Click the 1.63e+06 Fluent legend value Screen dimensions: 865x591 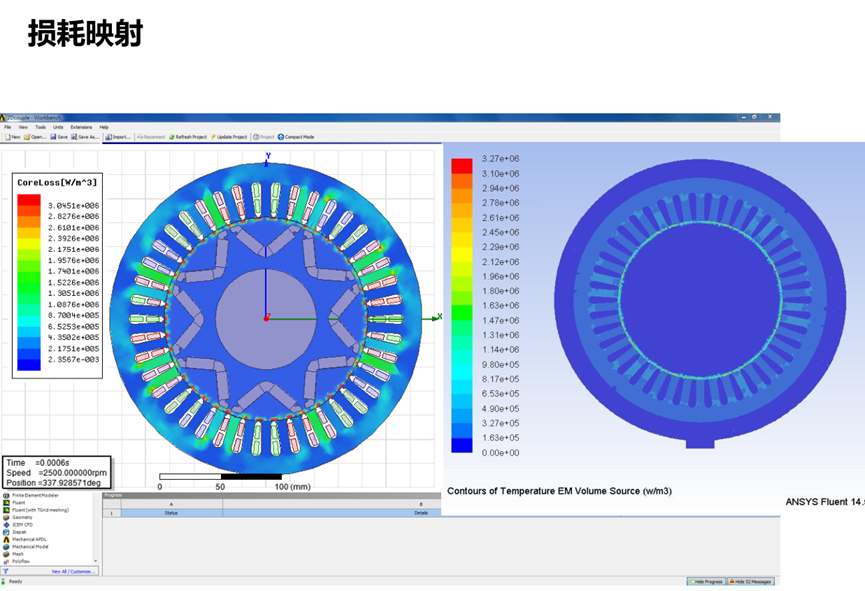pos(500,306)
